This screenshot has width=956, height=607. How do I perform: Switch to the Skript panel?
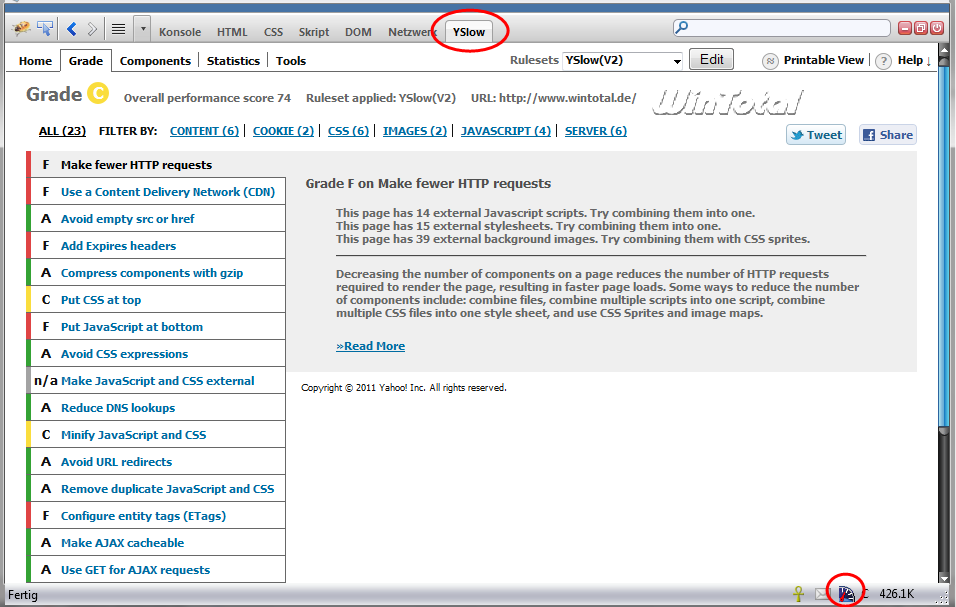pyautogui.click(x=314, y=32)
